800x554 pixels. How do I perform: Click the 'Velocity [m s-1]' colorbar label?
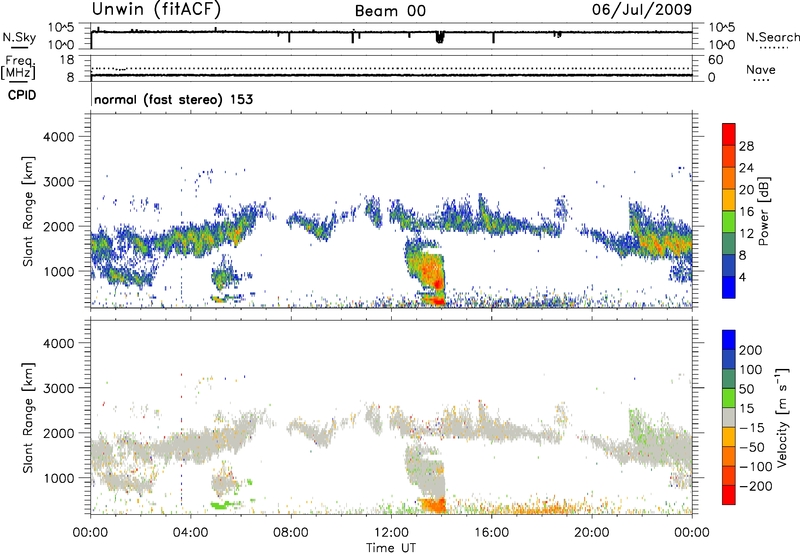tap(782, 417)
